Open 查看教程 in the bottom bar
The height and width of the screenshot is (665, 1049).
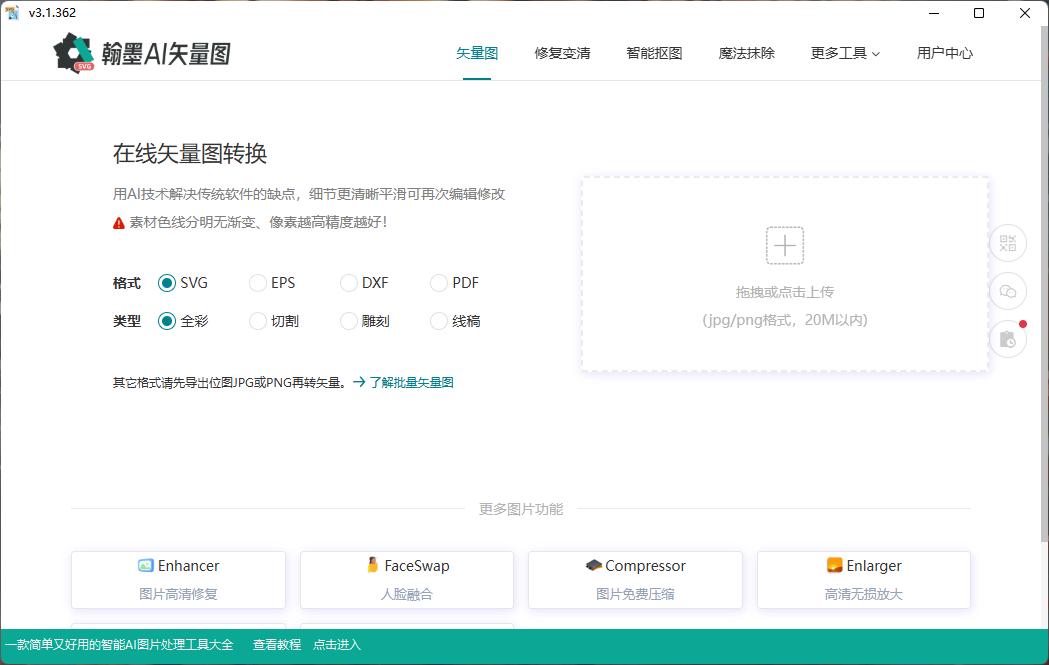point(276,644)
